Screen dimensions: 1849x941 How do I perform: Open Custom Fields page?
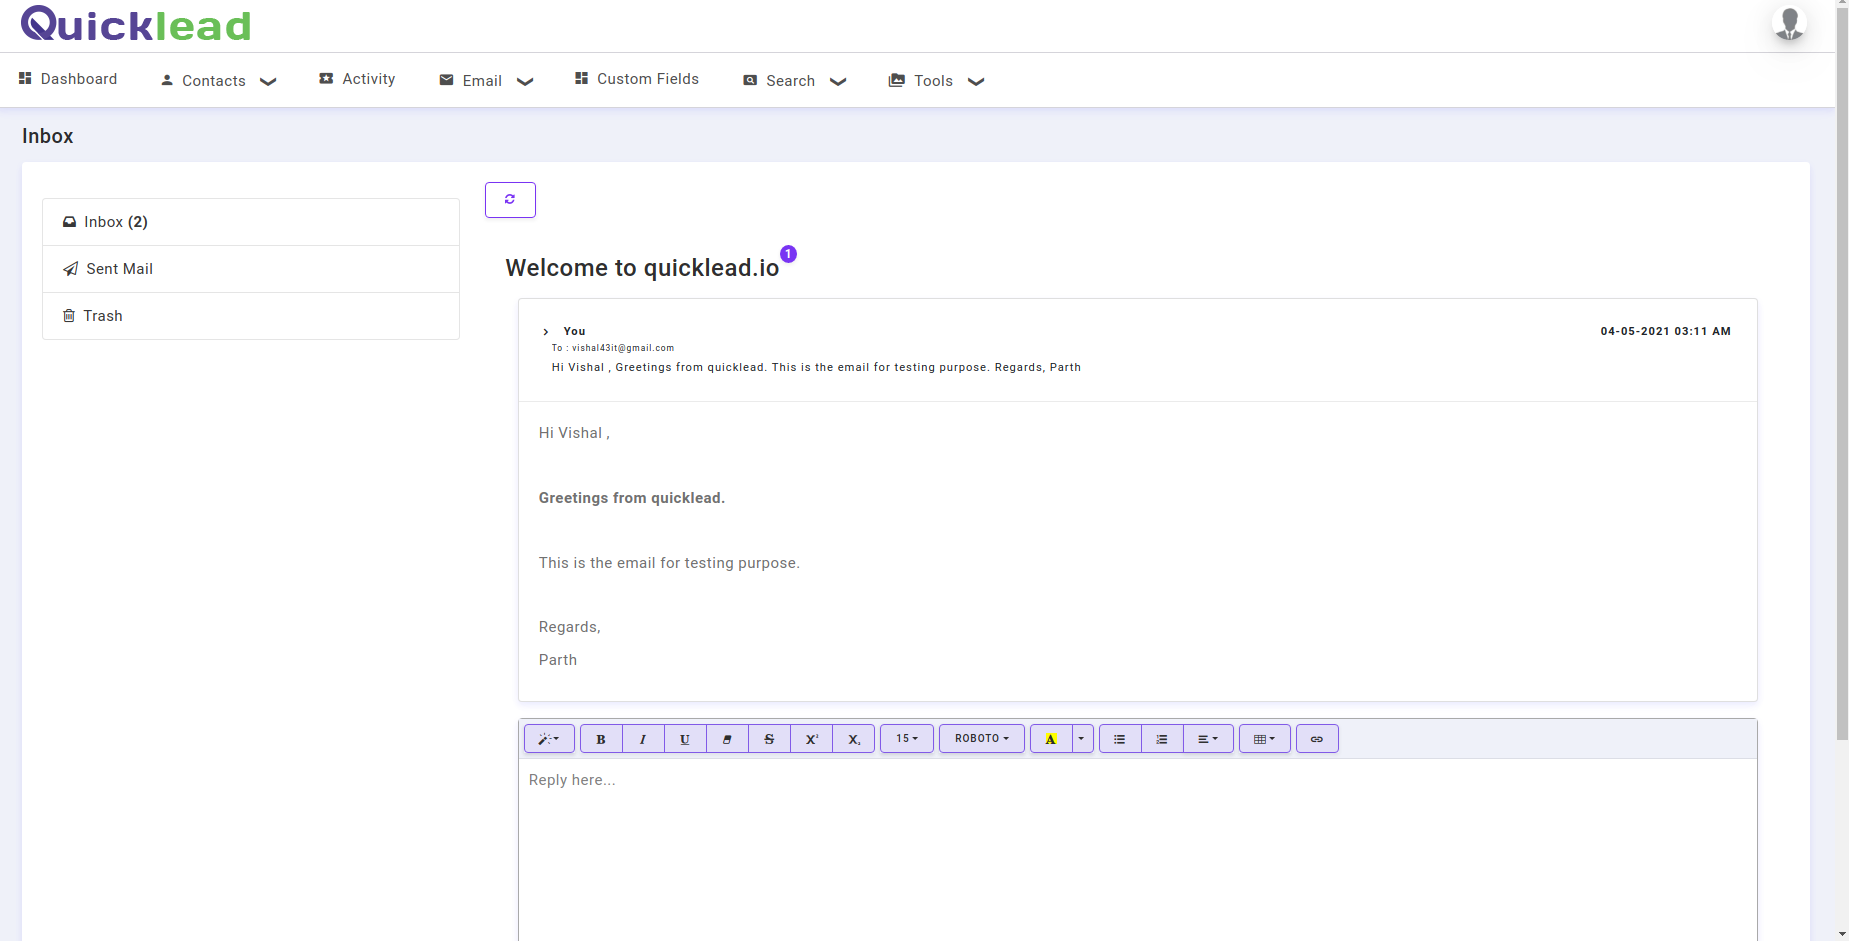tap(637, 79)
